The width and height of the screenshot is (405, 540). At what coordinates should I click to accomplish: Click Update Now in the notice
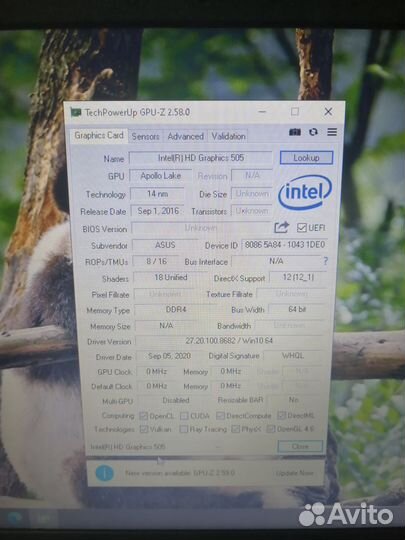tap(295, 473)
